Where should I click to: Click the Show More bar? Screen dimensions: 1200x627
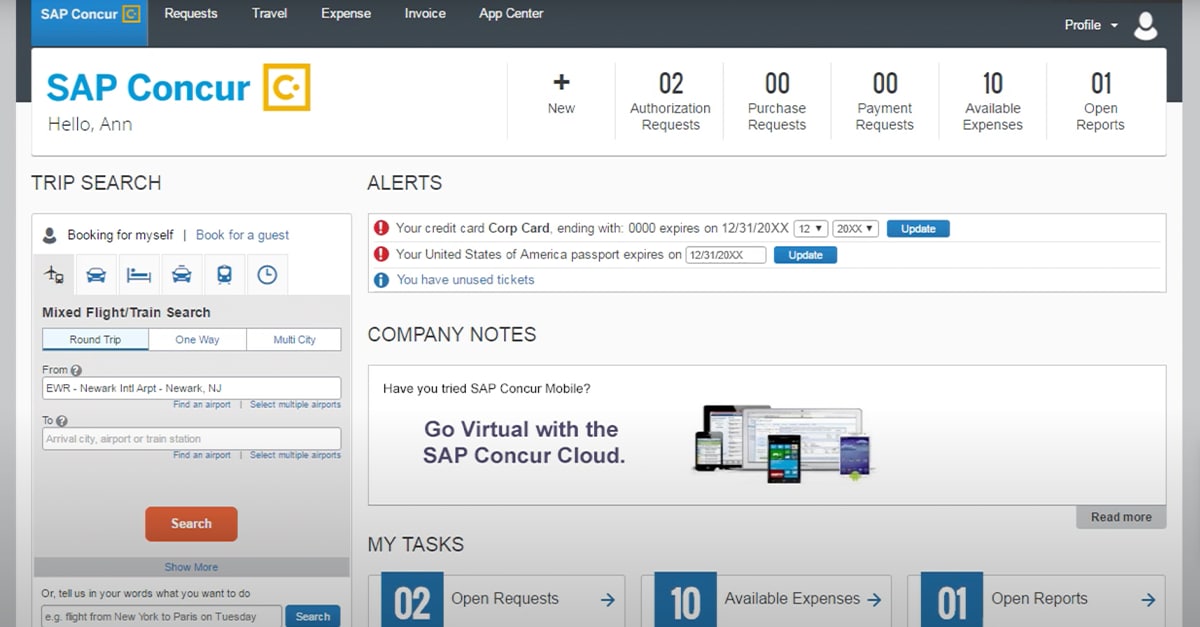(191, 567)
